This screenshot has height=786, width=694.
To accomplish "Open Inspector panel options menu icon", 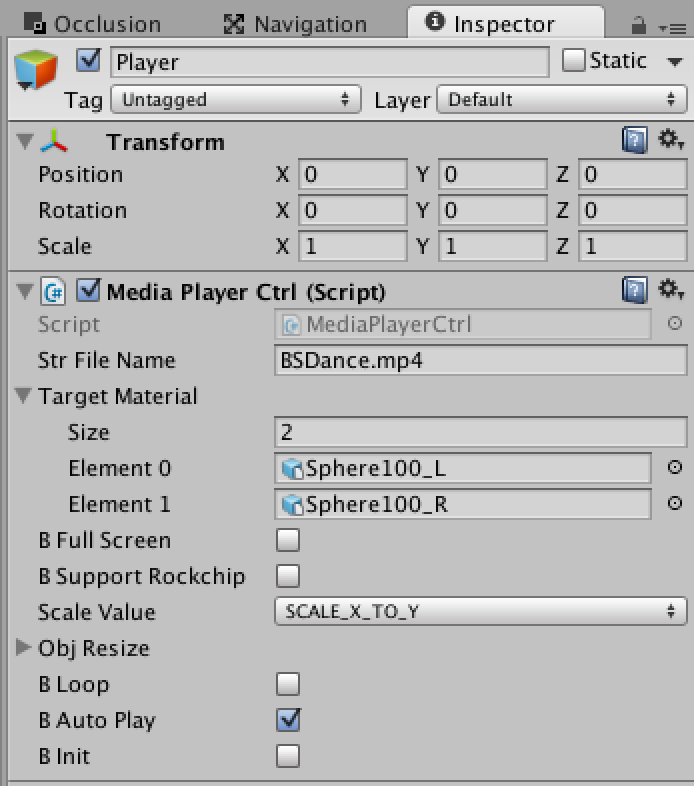I will click(x=672, y=29).
